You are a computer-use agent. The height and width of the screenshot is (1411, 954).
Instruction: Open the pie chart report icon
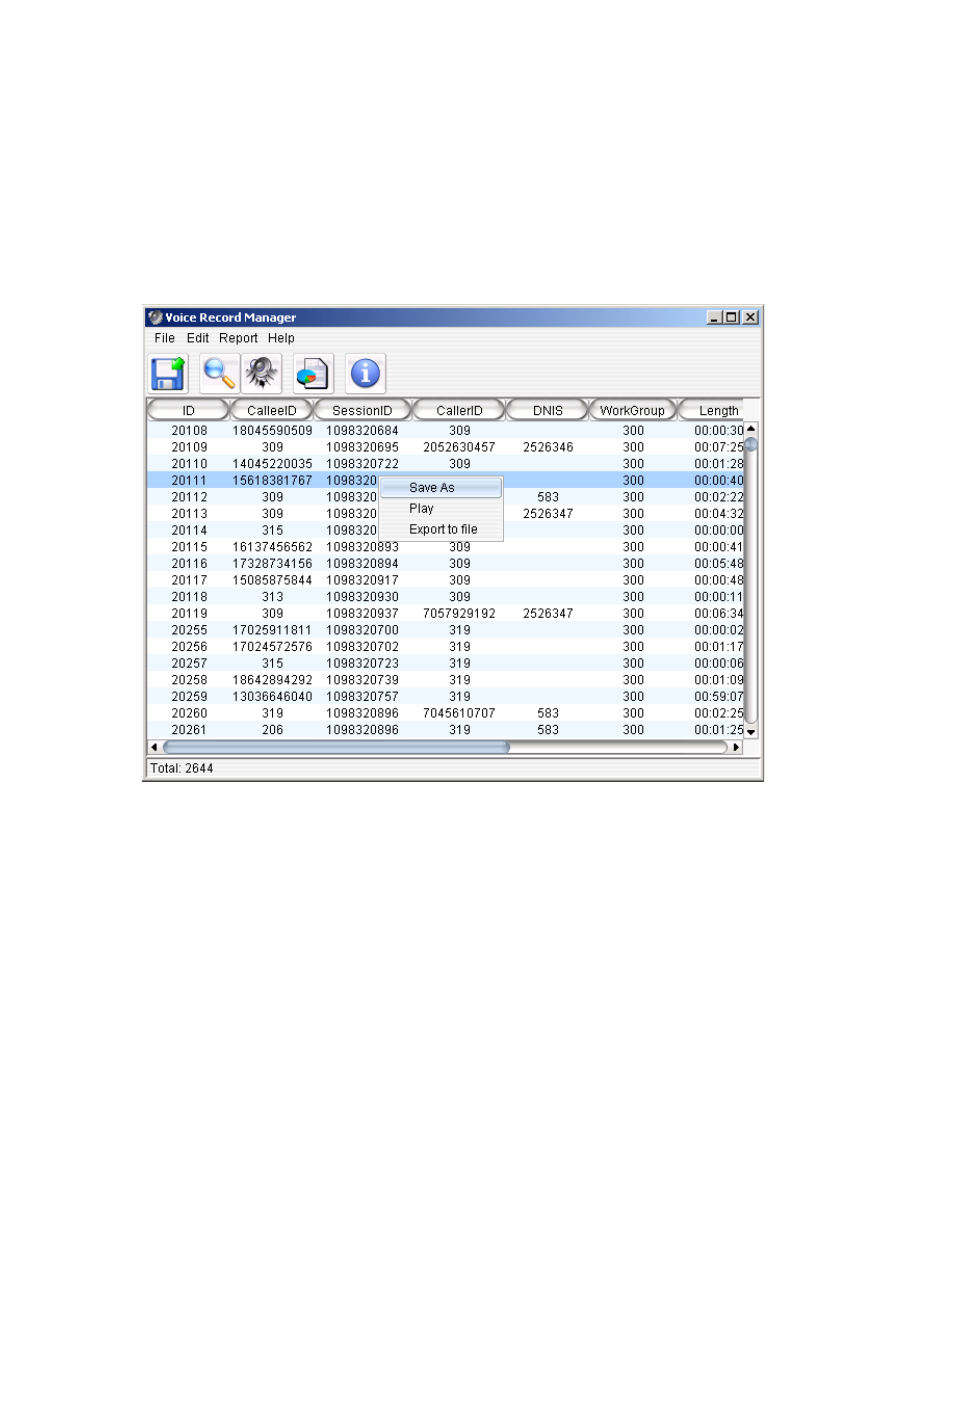[313, 374]
